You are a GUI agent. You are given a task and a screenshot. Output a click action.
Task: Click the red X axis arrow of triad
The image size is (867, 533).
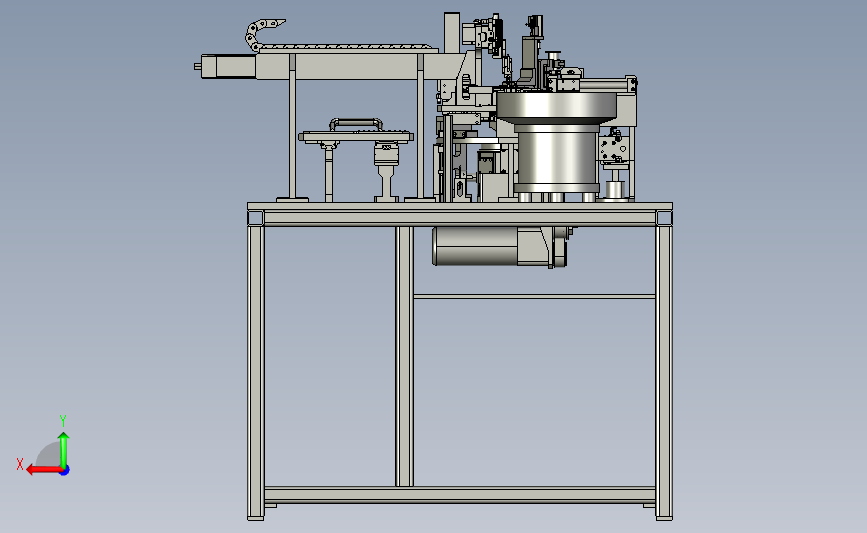[43, 470]
